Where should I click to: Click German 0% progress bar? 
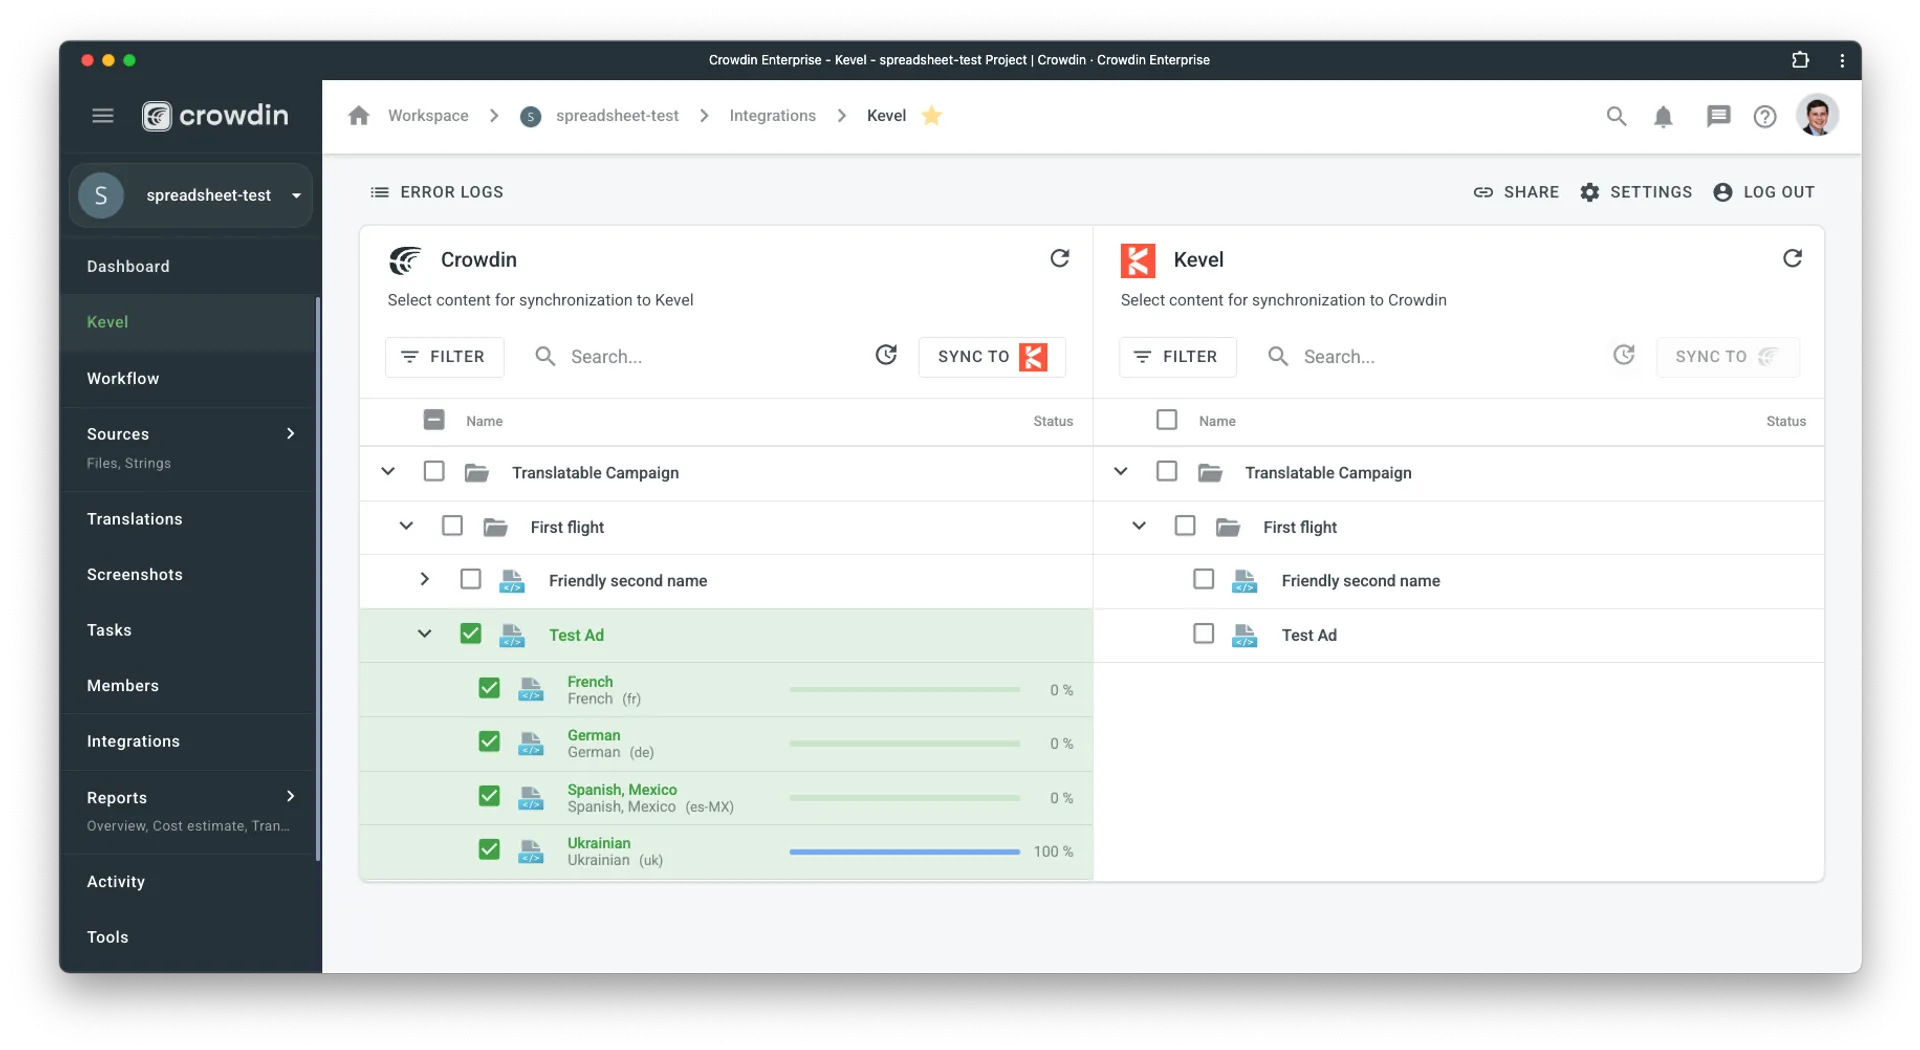[904, 744]
